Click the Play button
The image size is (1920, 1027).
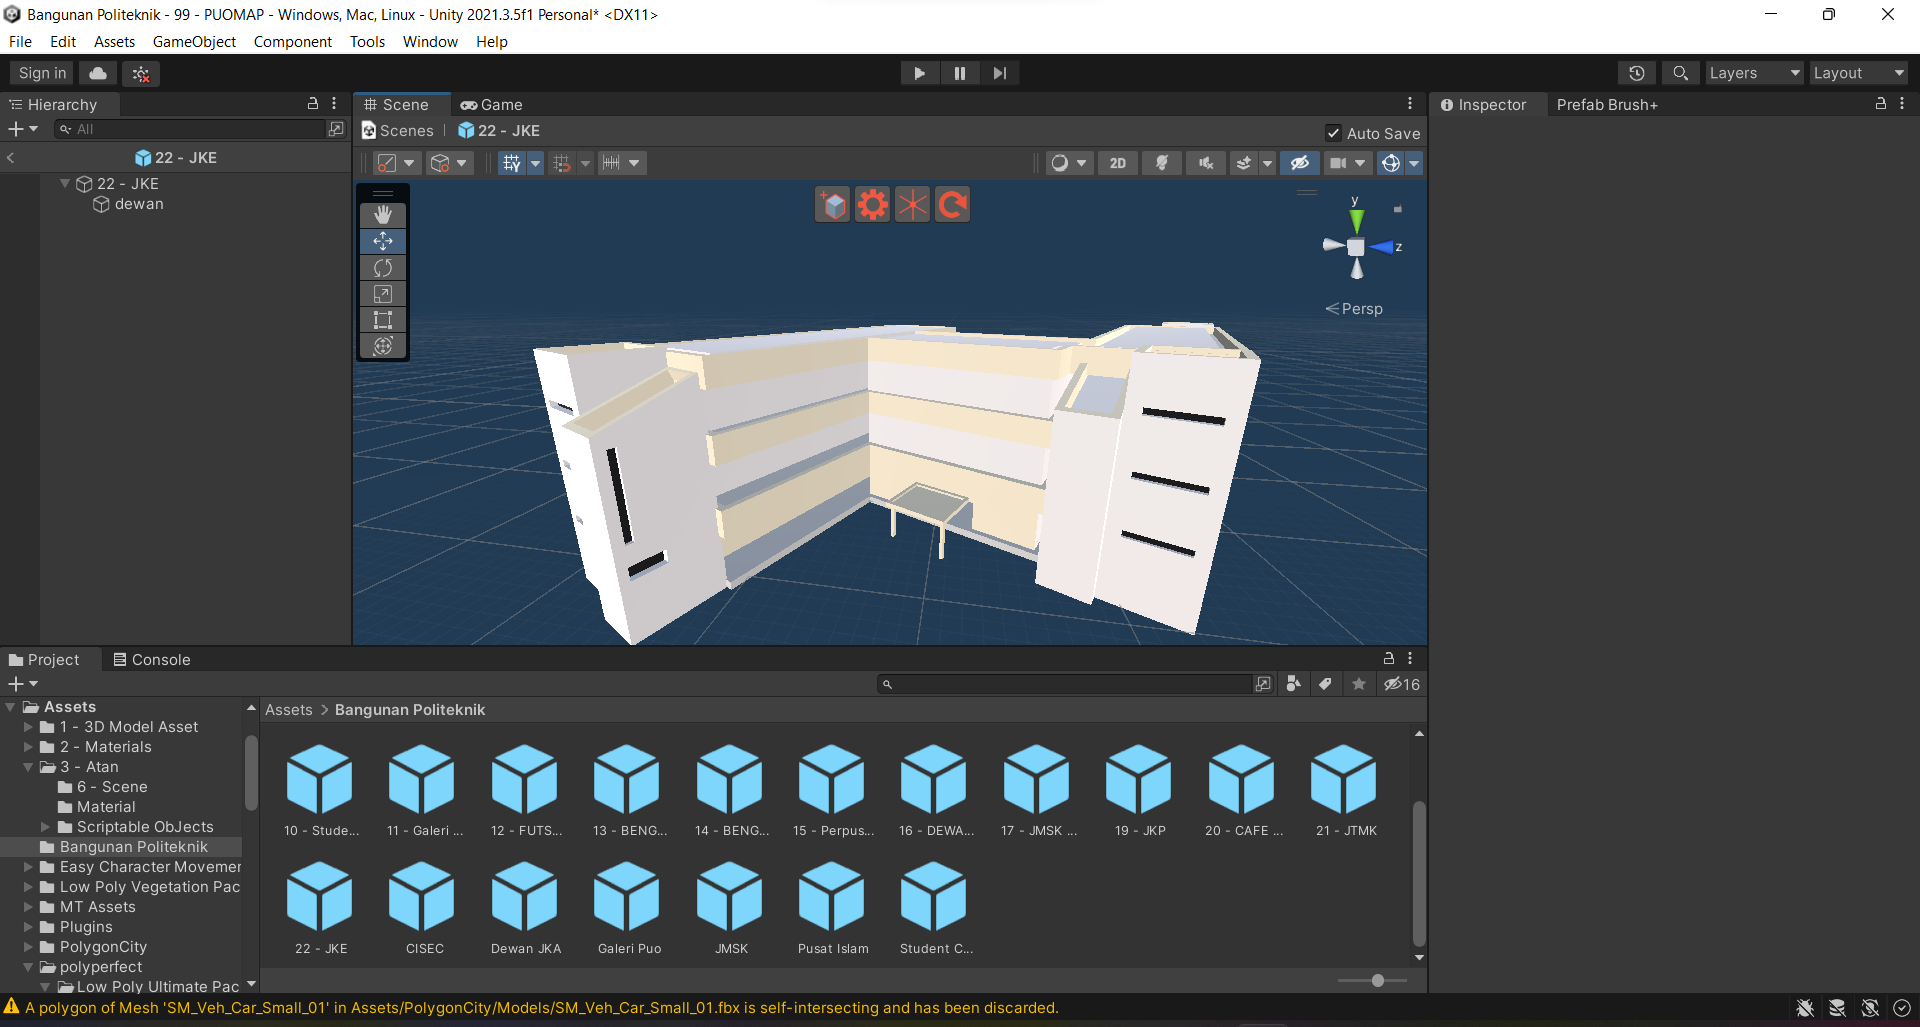click(x=919, y=73)
